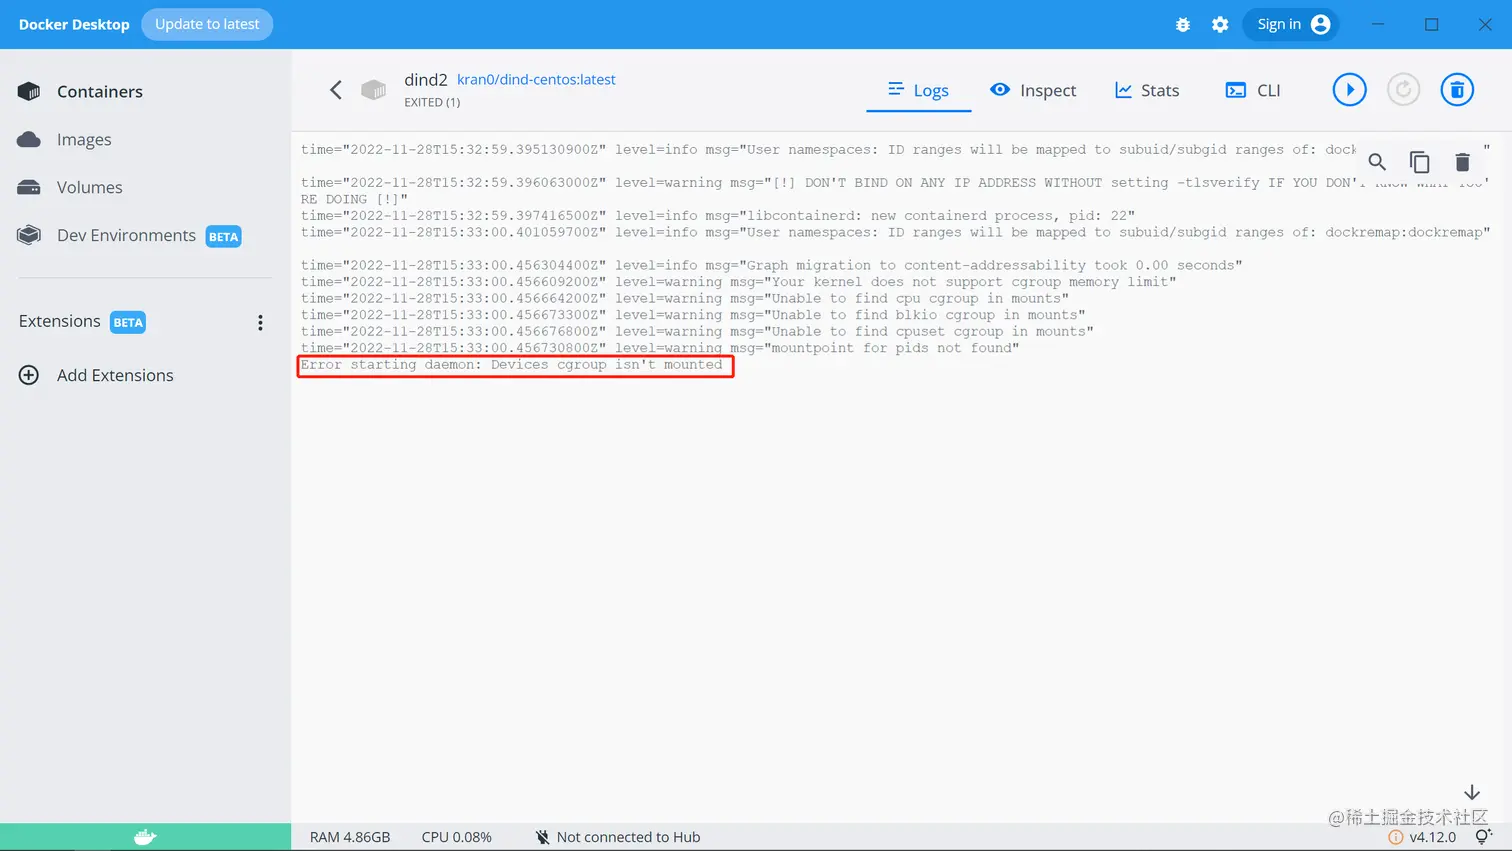Image resolution: width=1512 pixels, height=851 pixels.
Task: Click the 'Unable to find cpuset cgroup' line
Action: click(697, 331)
